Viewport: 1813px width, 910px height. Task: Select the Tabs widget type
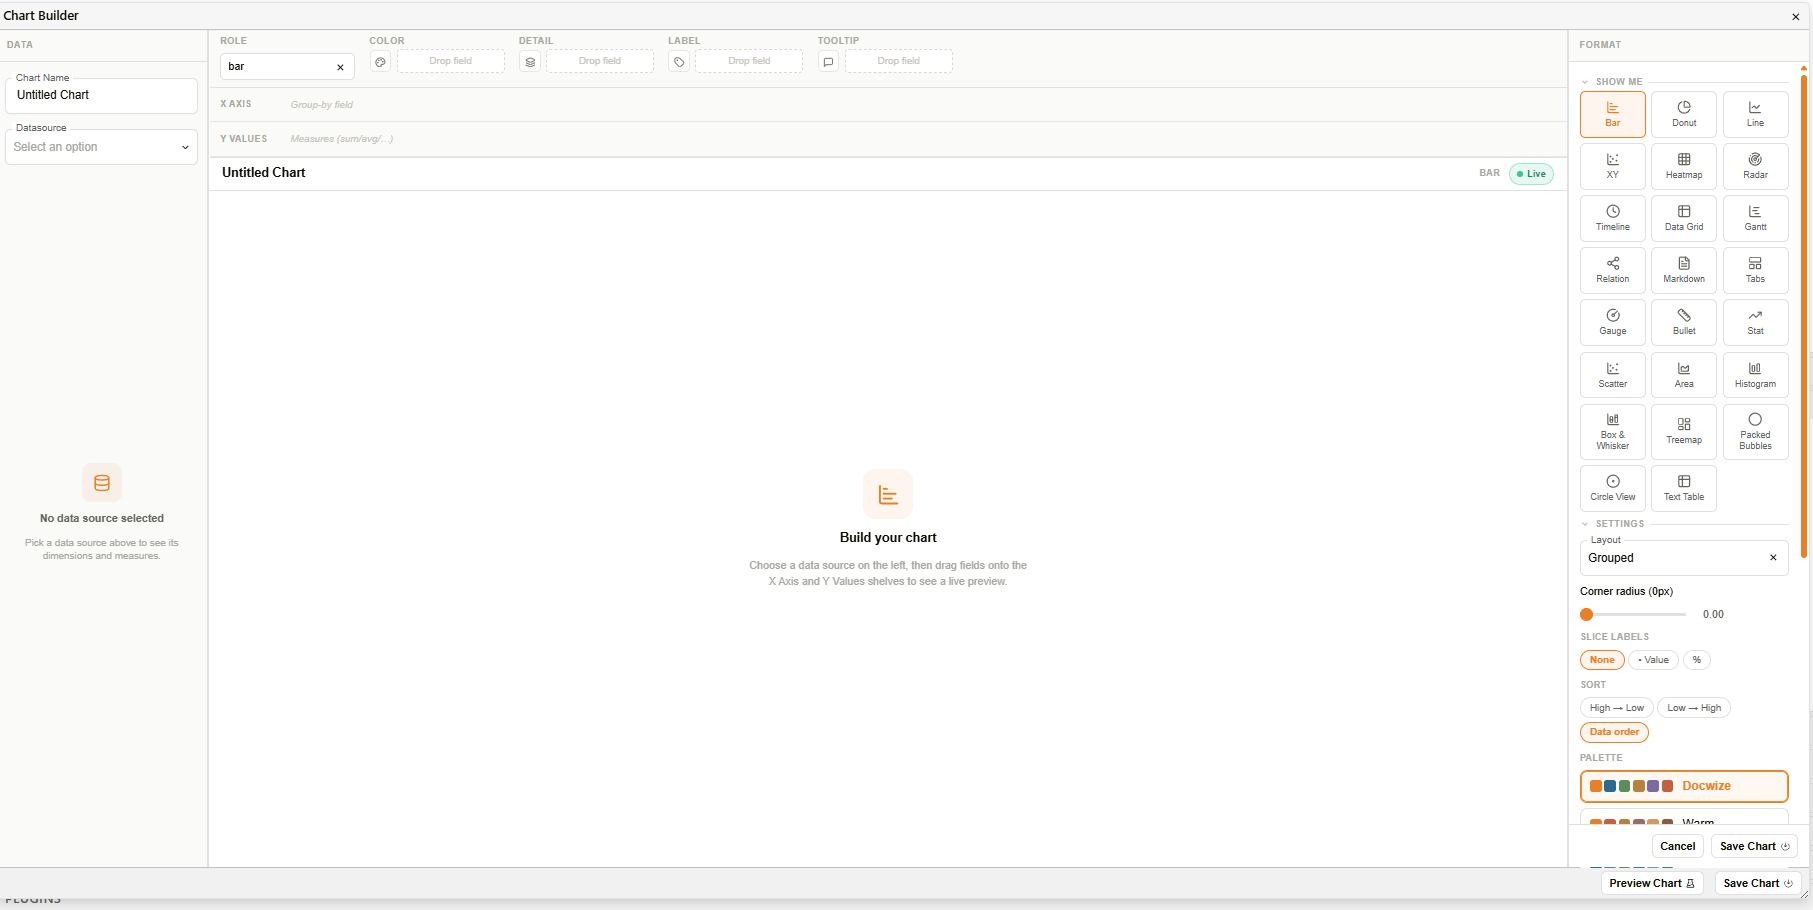[1755, 270]
